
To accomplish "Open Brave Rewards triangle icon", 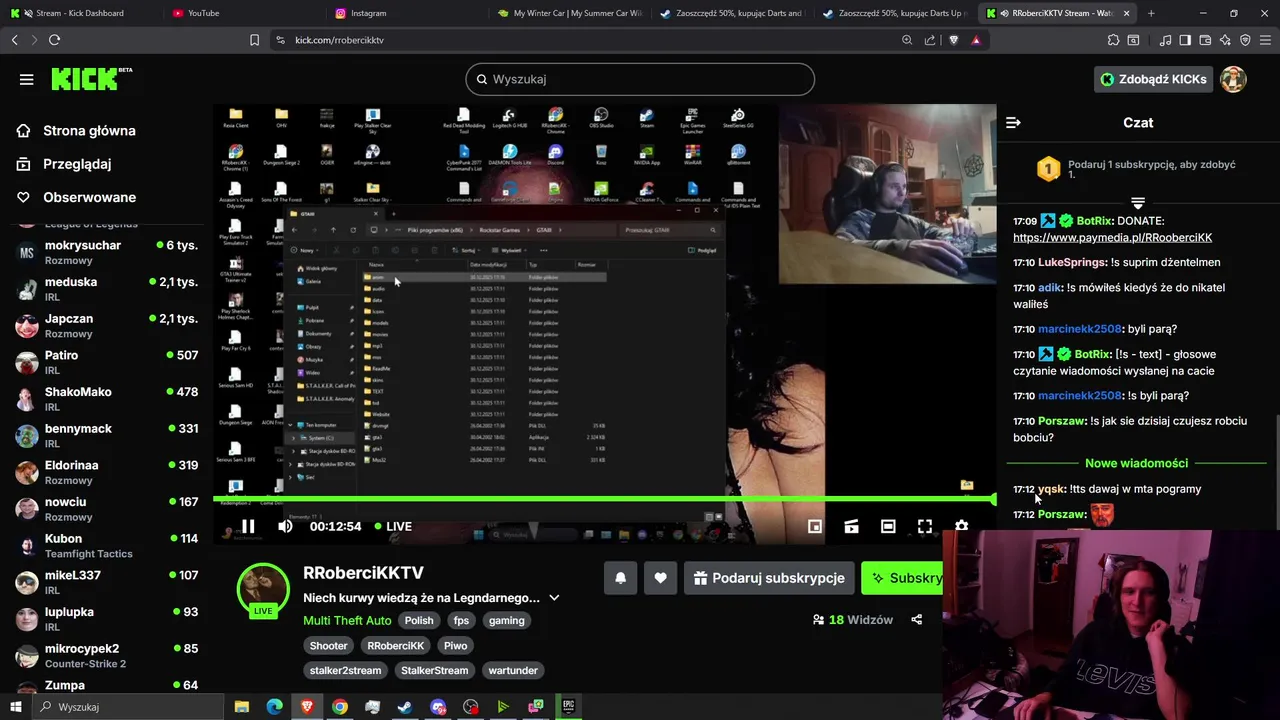I will 976,40.
